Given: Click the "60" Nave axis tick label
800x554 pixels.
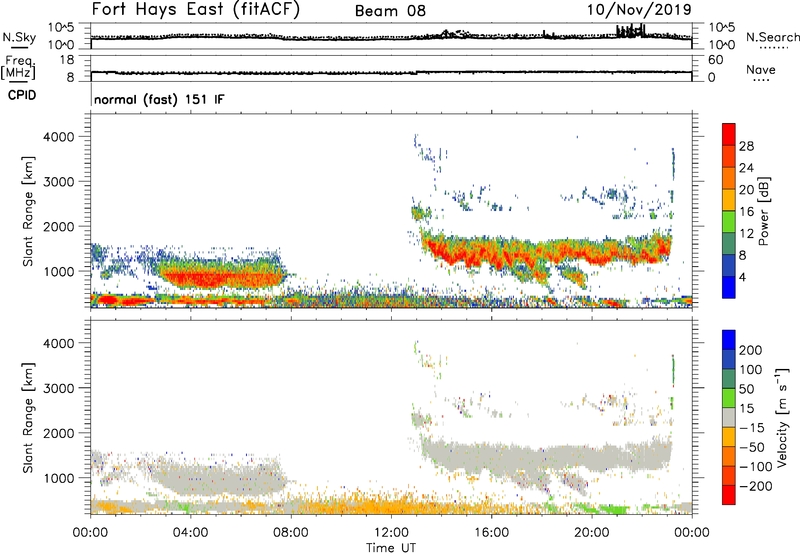Looking at the screenshot, I should 715,60.
